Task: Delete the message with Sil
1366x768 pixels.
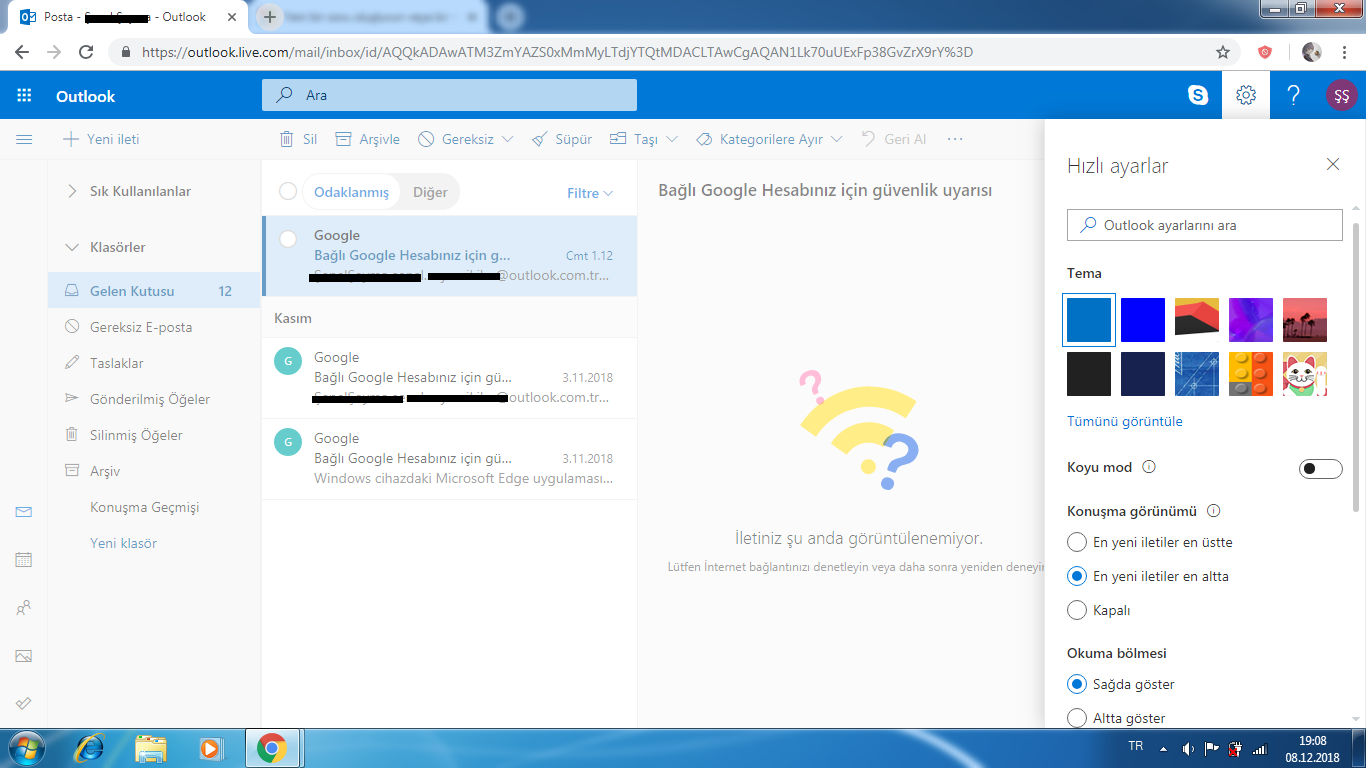Action: 298,139
